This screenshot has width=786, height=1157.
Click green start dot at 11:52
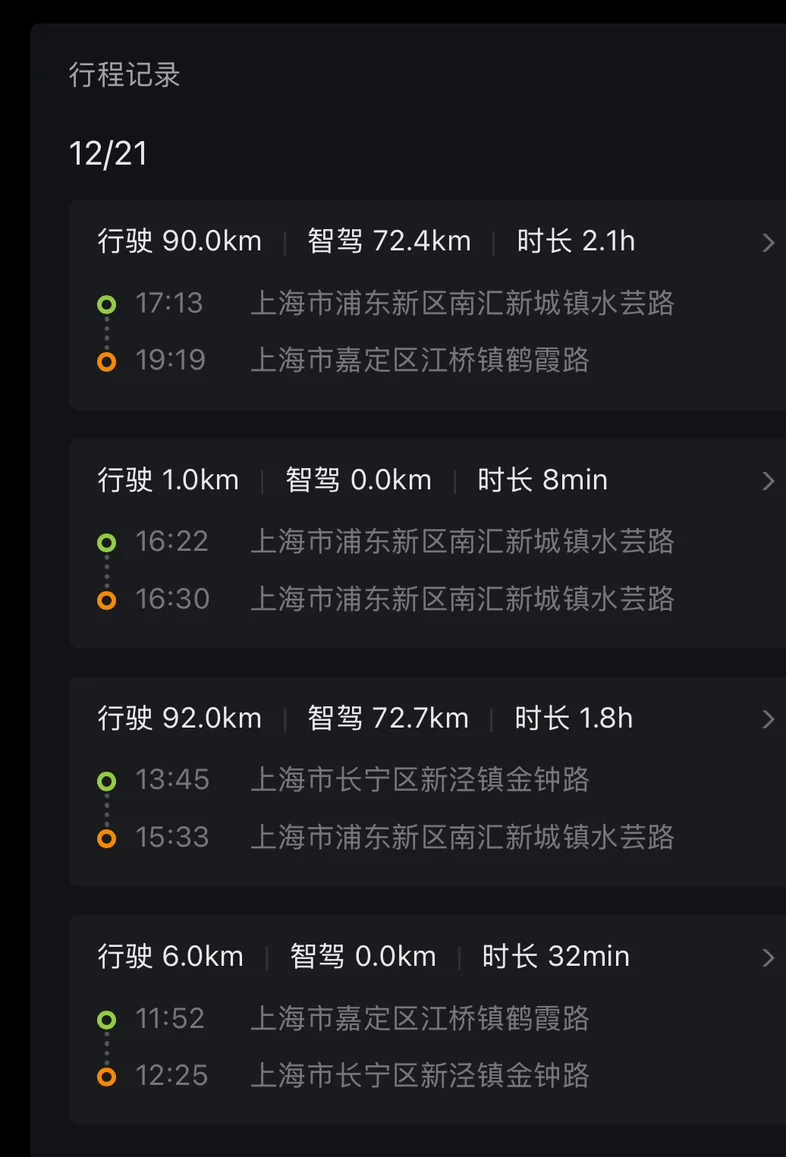(107, 1020)
